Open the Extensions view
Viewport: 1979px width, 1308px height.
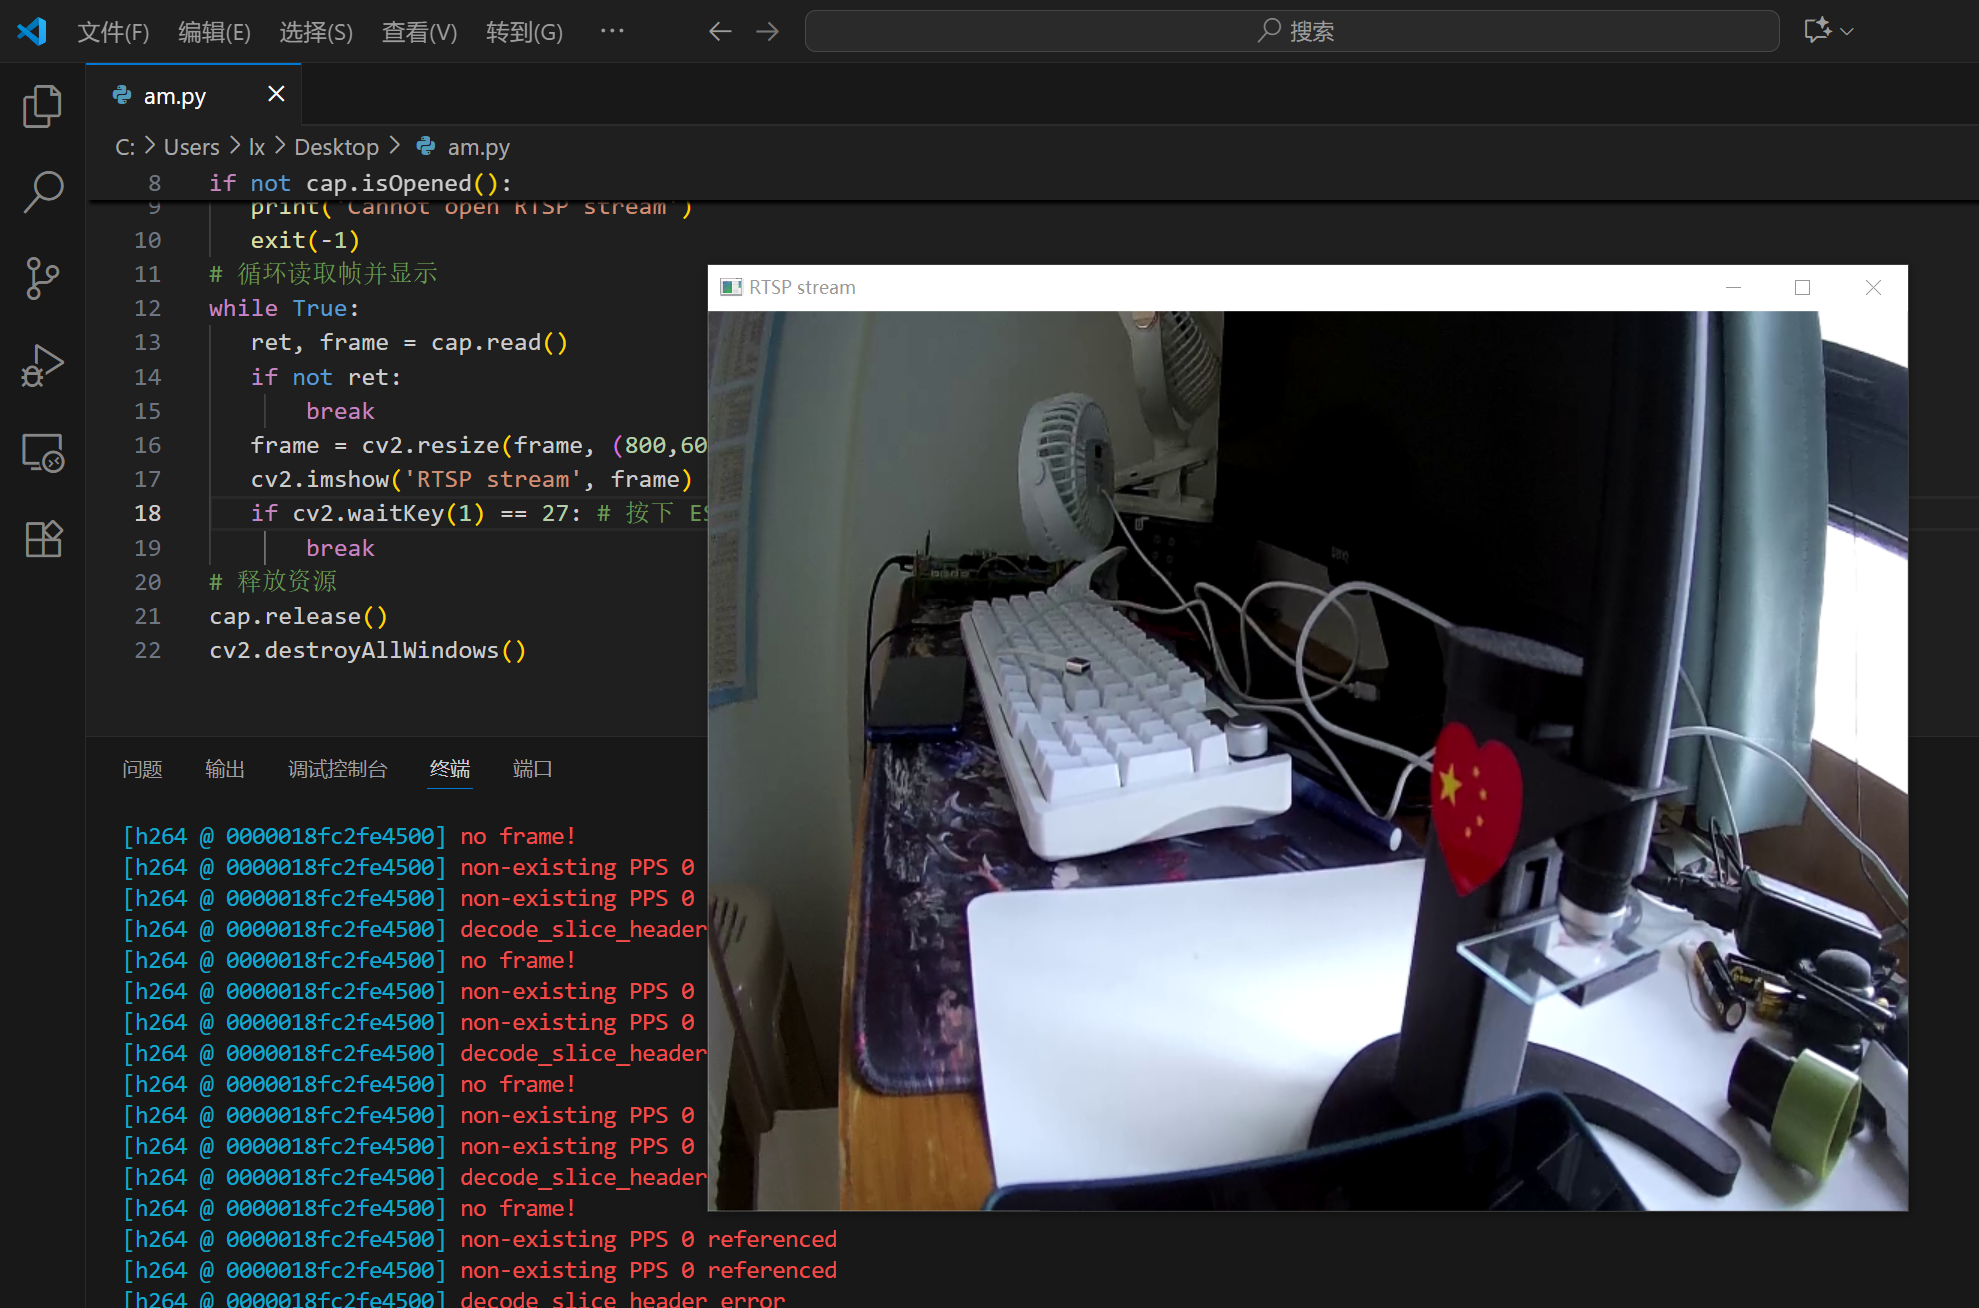[42, 540]
